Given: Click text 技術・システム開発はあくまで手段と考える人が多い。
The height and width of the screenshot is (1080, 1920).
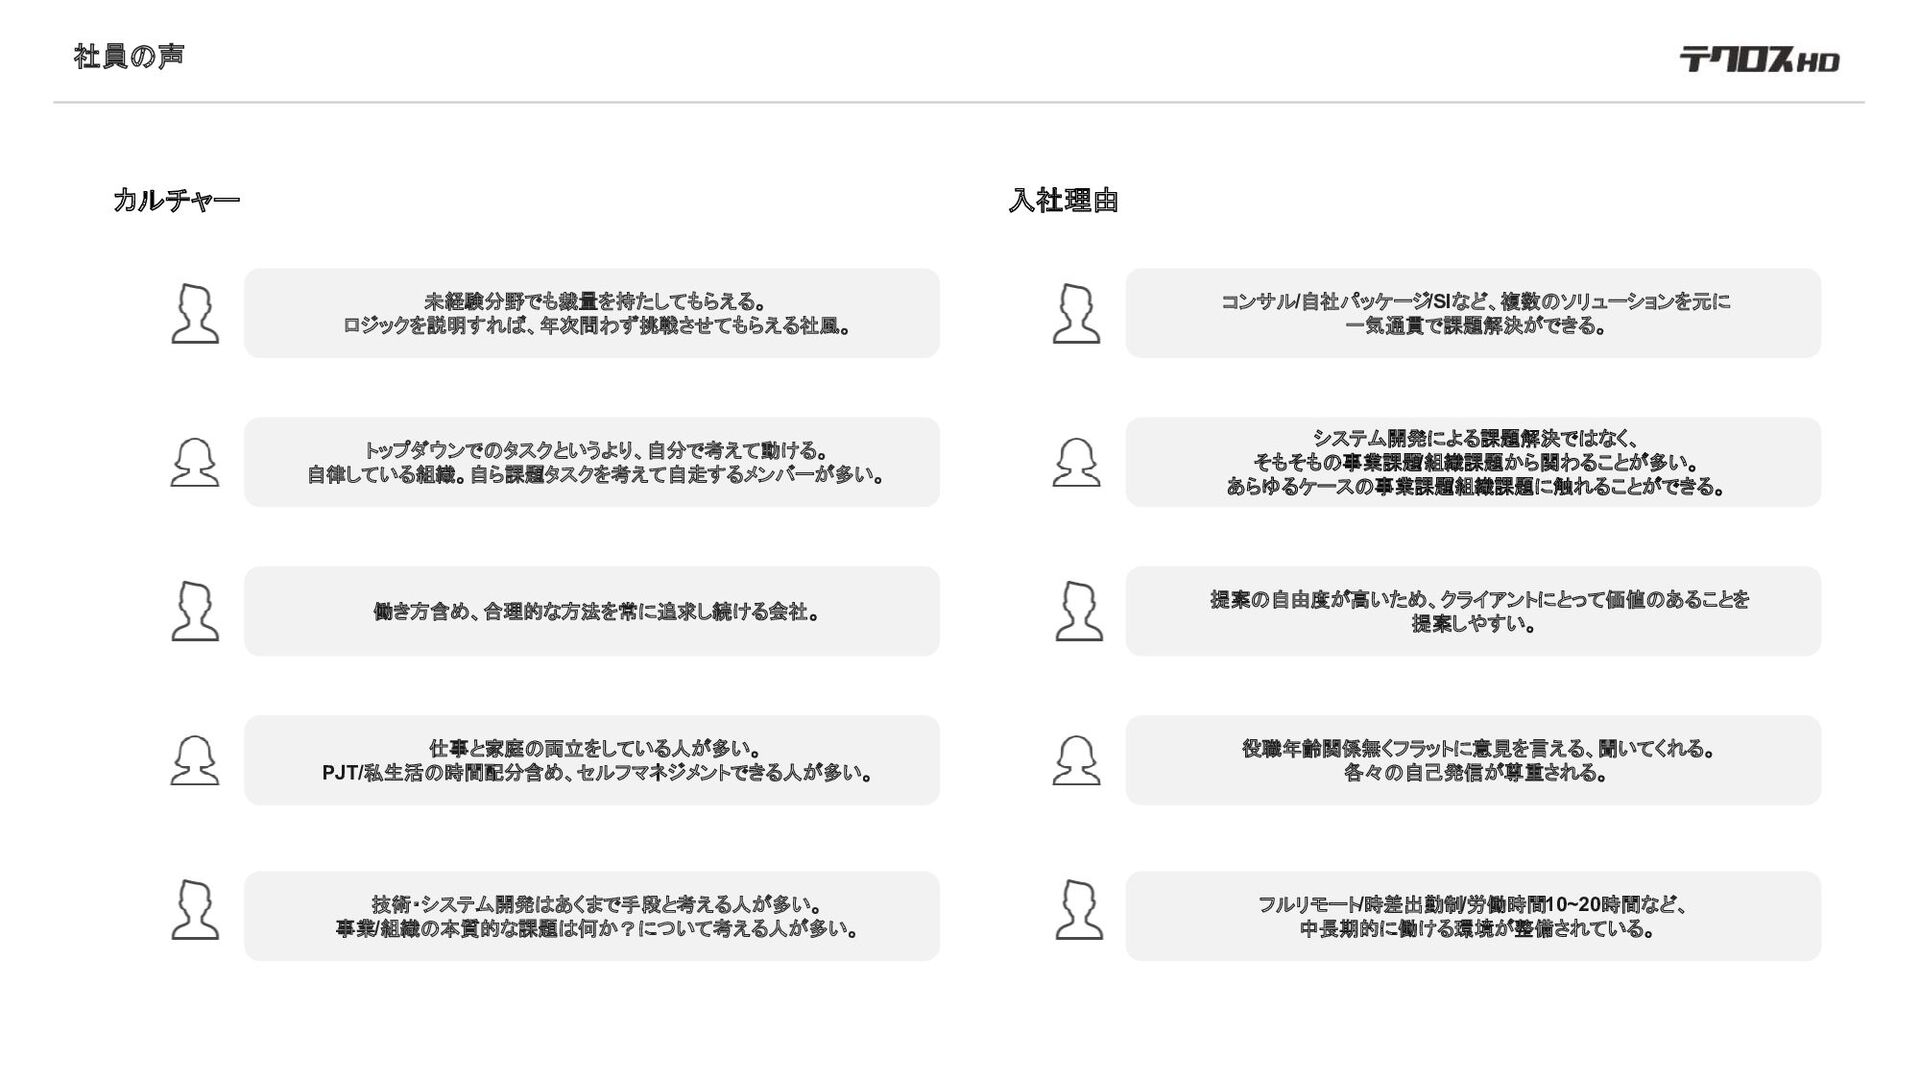Looking at the screenshot, I should pos(596,904).
